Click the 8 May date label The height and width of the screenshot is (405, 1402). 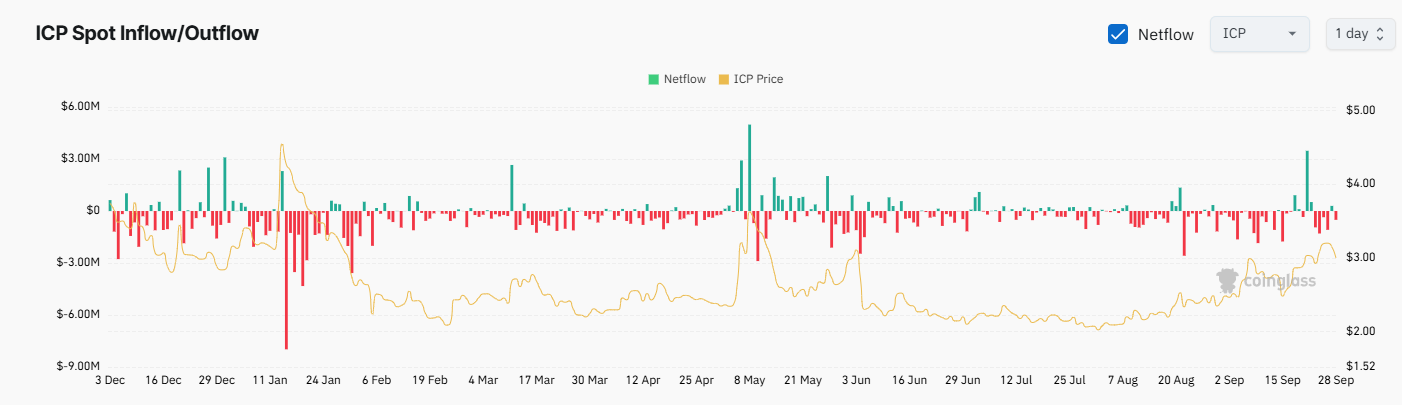point(750,381)
